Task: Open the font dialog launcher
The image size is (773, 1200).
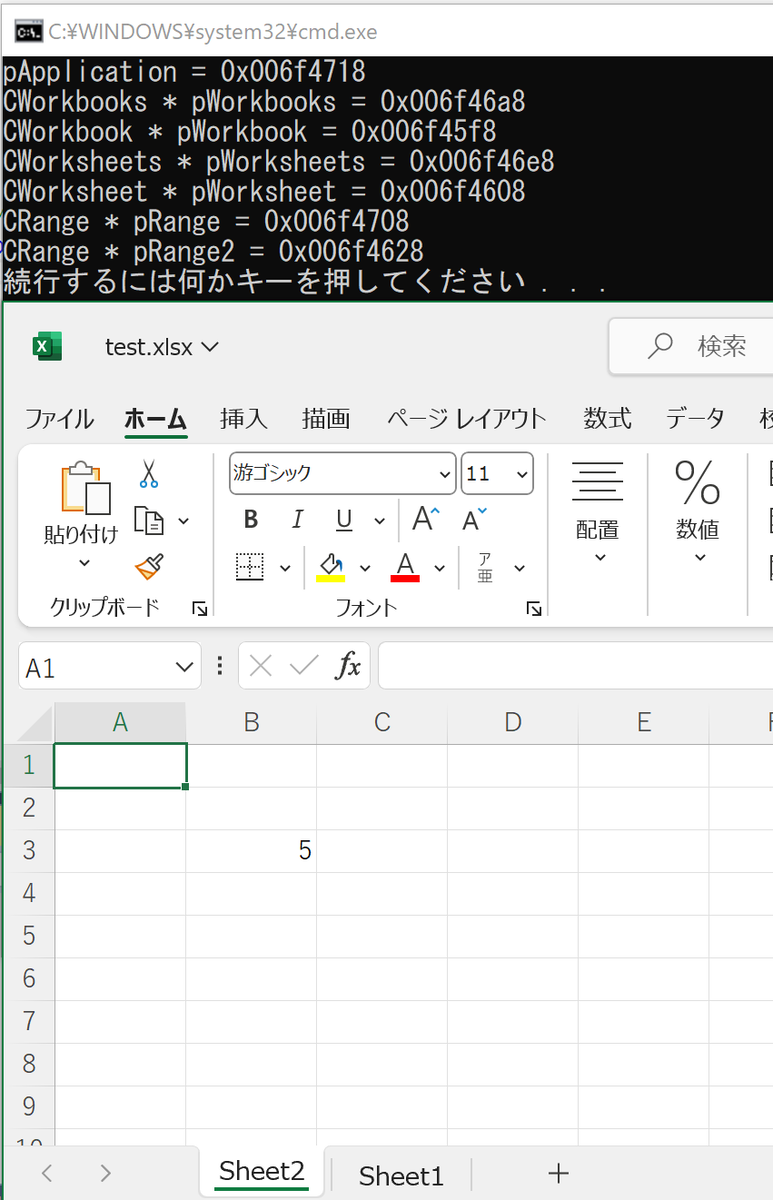Action: pos(534,608)
